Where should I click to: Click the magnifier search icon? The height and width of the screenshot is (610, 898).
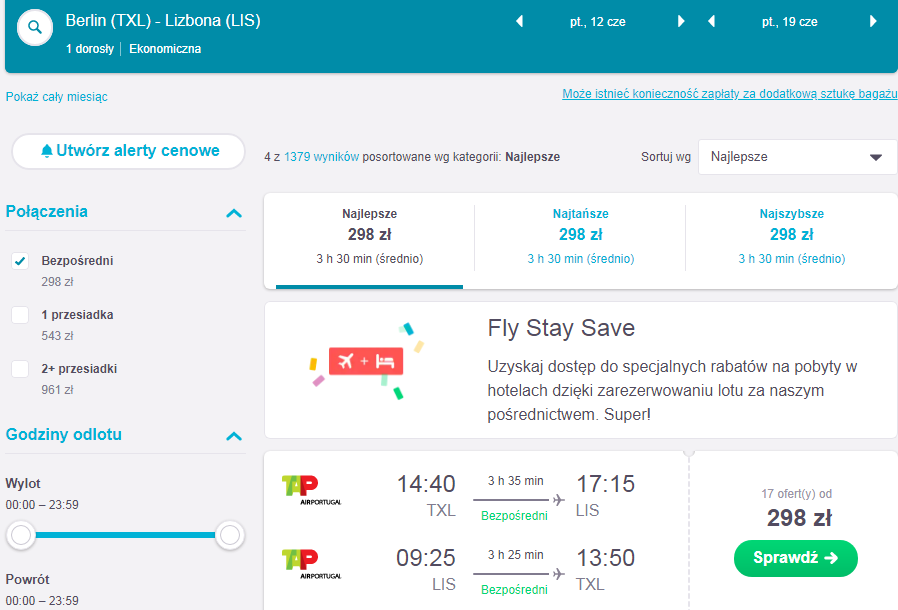[x=35, y=27]
